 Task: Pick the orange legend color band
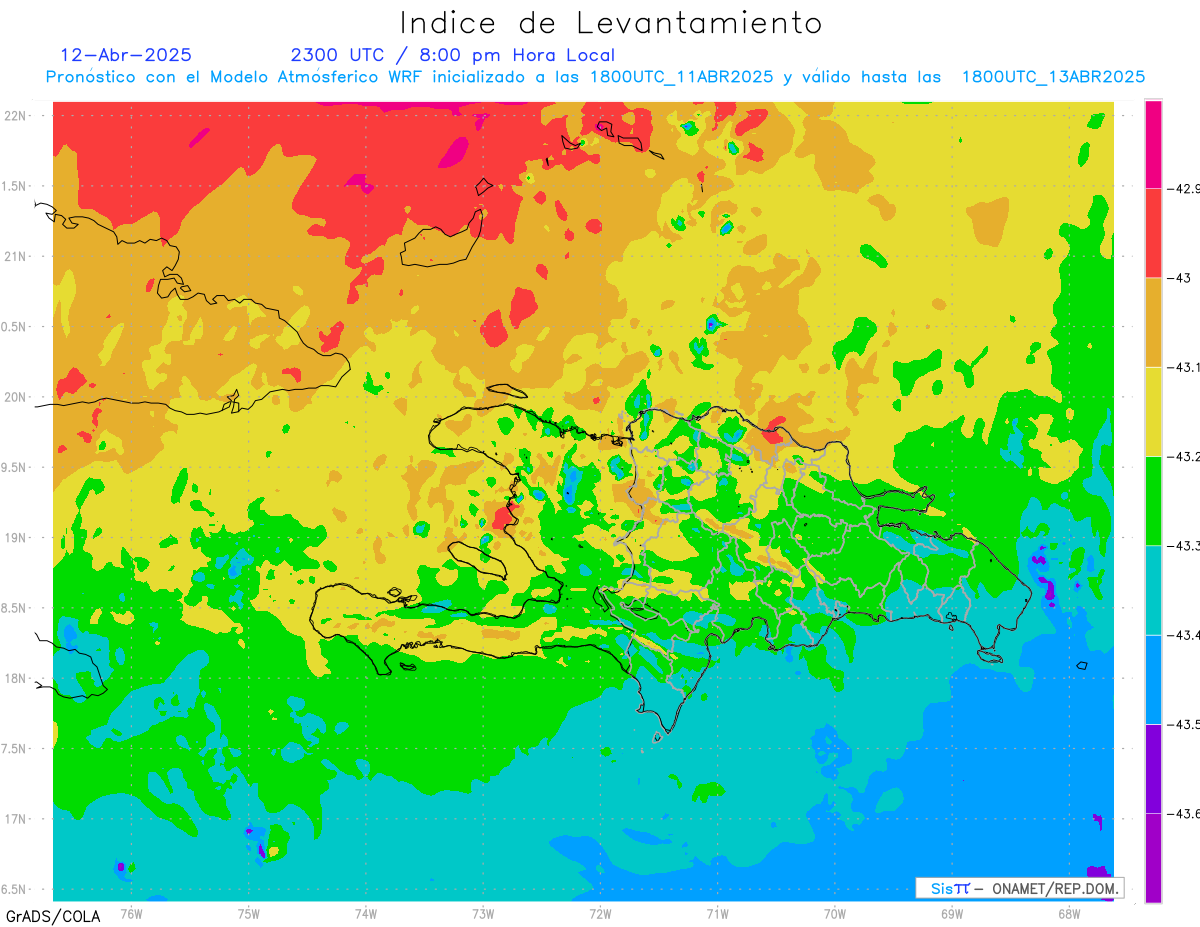pos(1153,322)
